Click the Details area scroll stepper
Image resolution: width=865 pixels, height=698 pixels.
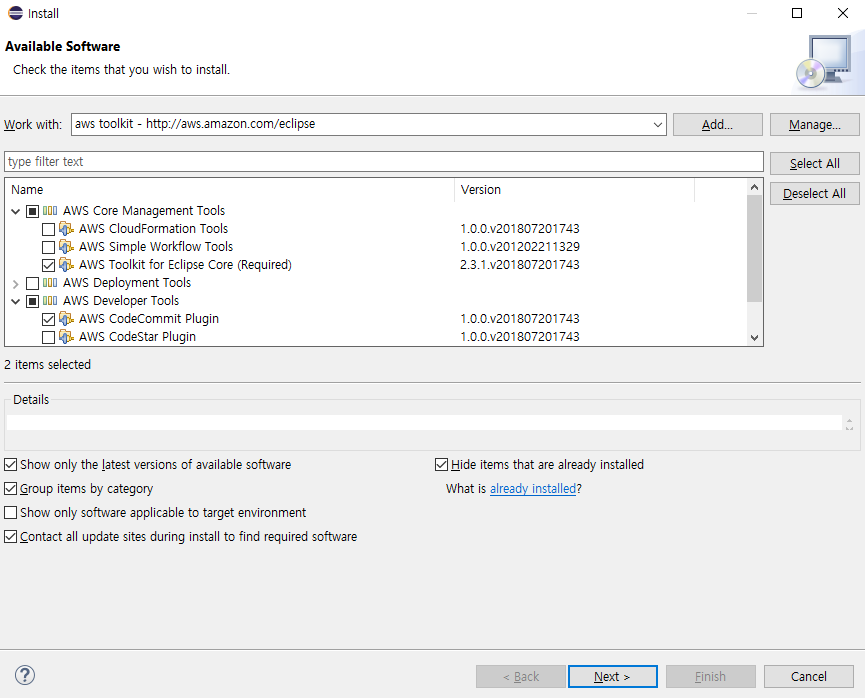849,424
